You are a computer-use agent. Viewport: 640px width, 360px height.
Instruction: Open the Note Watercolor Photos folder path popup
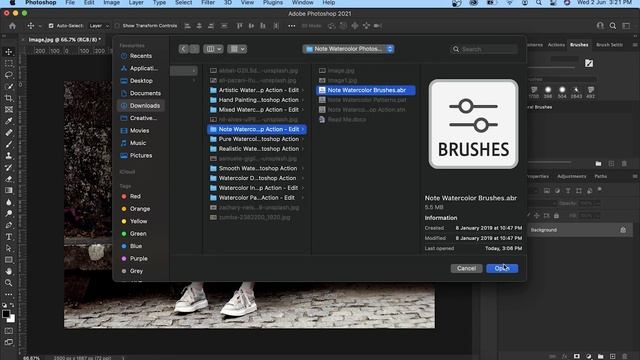point(348,49)
